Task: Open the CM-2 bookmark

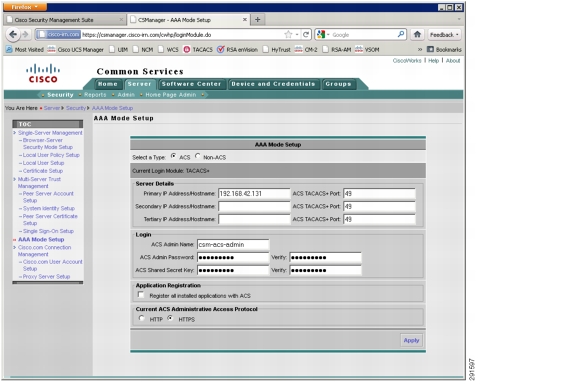Action: pyautogui.click(x=306, y=50)
